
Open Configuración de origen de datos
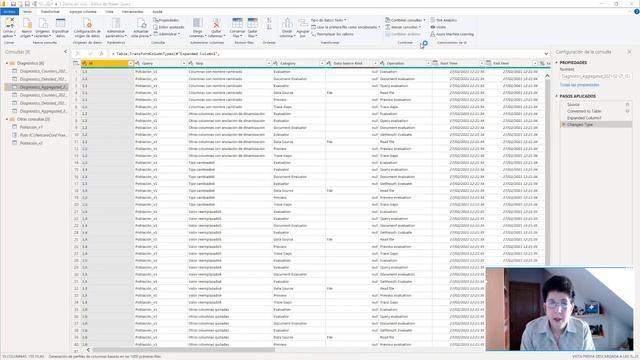tap(87, 28)
